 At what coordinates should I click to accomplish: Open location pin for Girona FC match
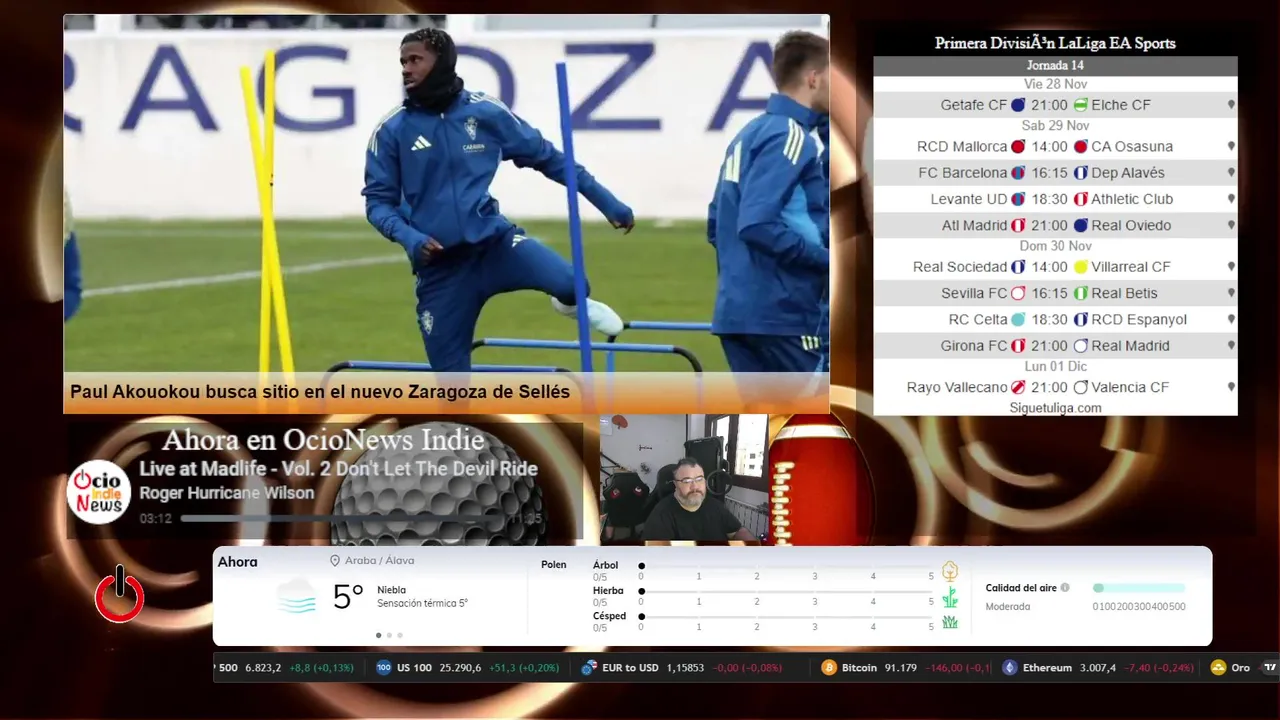pyautogui.click(x=1231, y=346)
